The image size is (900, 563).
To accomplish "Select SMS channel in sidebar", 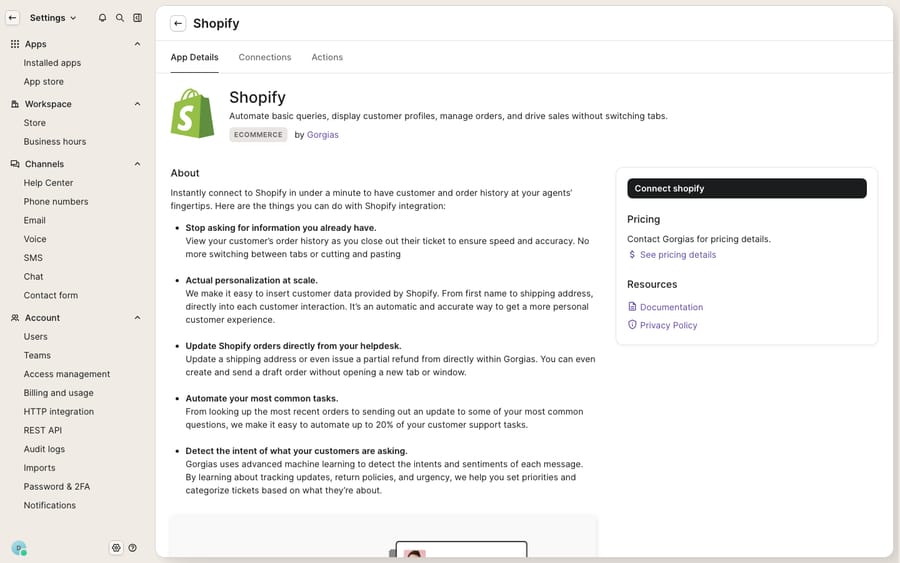I will pyautogui.click(x=33, y=258).
